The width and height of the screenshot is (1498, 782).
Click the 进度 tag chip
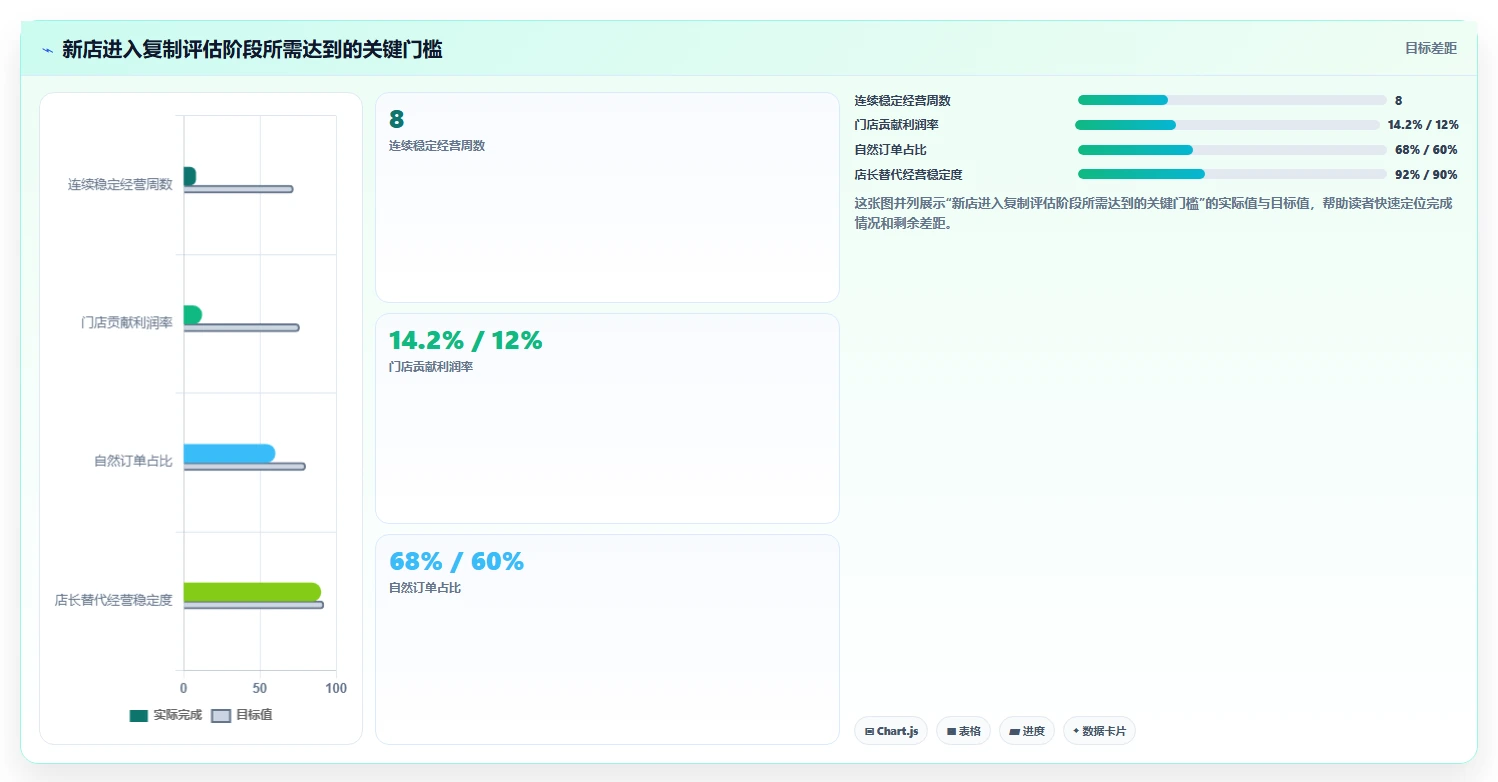point(1027,731)
